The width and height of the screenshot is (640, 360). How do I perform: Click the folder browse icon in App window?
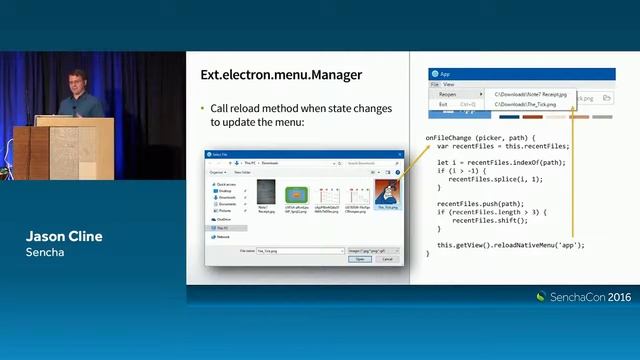pyautogui.click(x=607, y=98)
